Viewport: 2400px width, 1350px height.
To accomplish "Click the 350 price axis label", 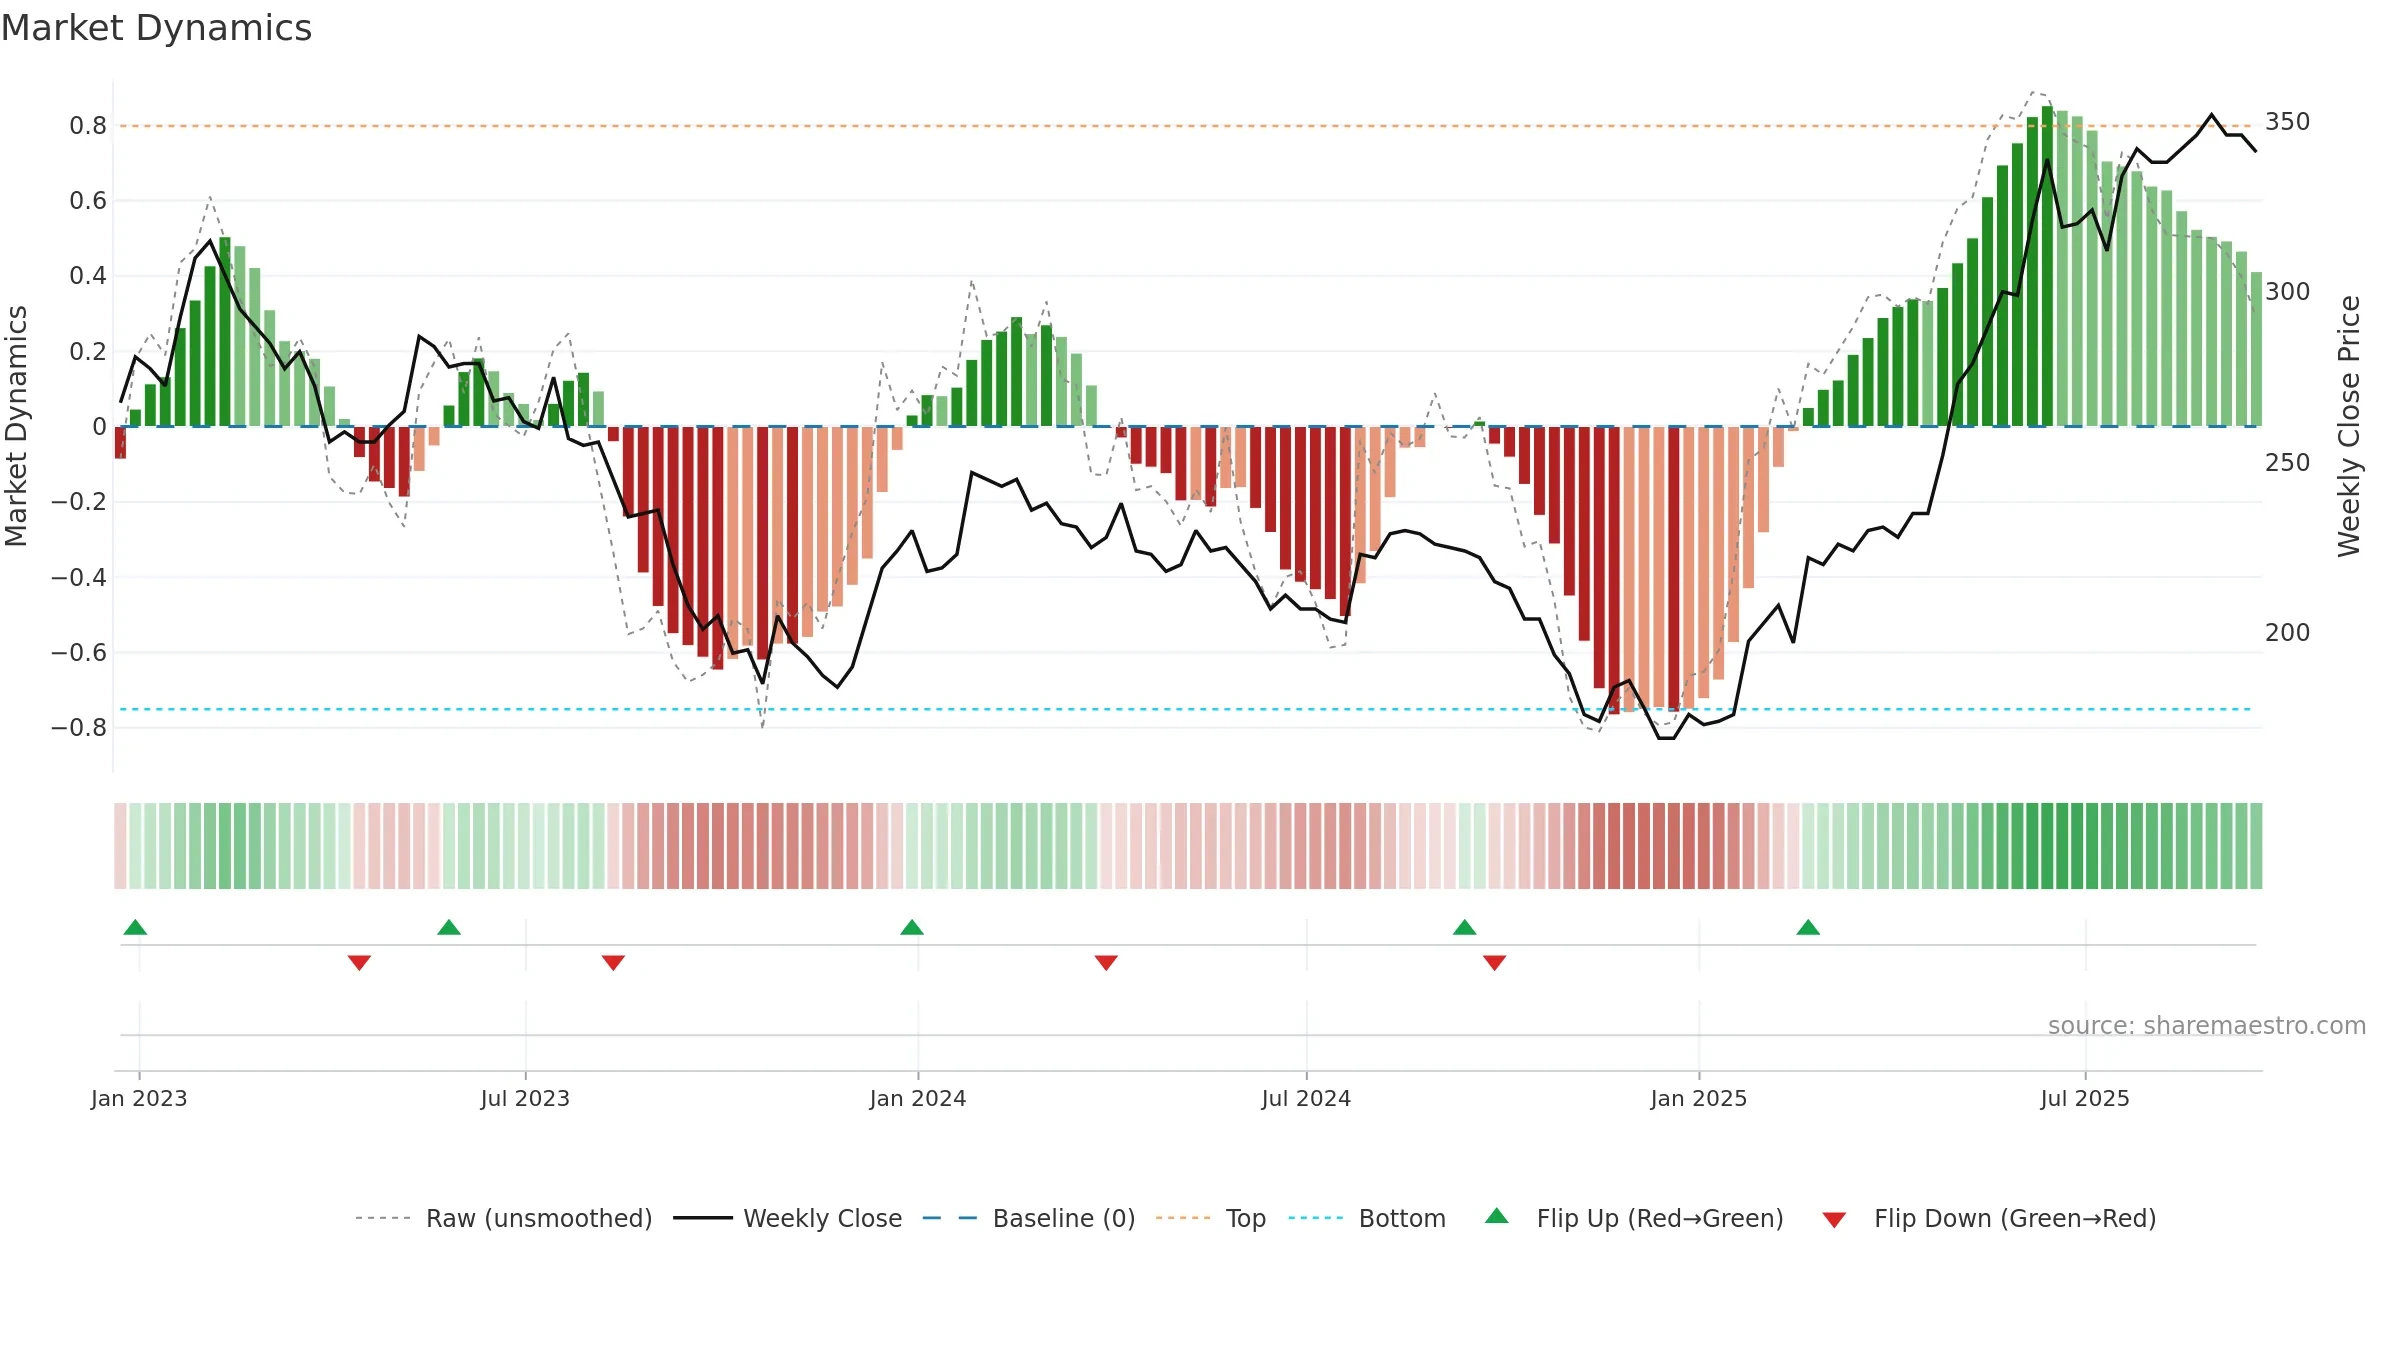I will tap(2288, 122).
